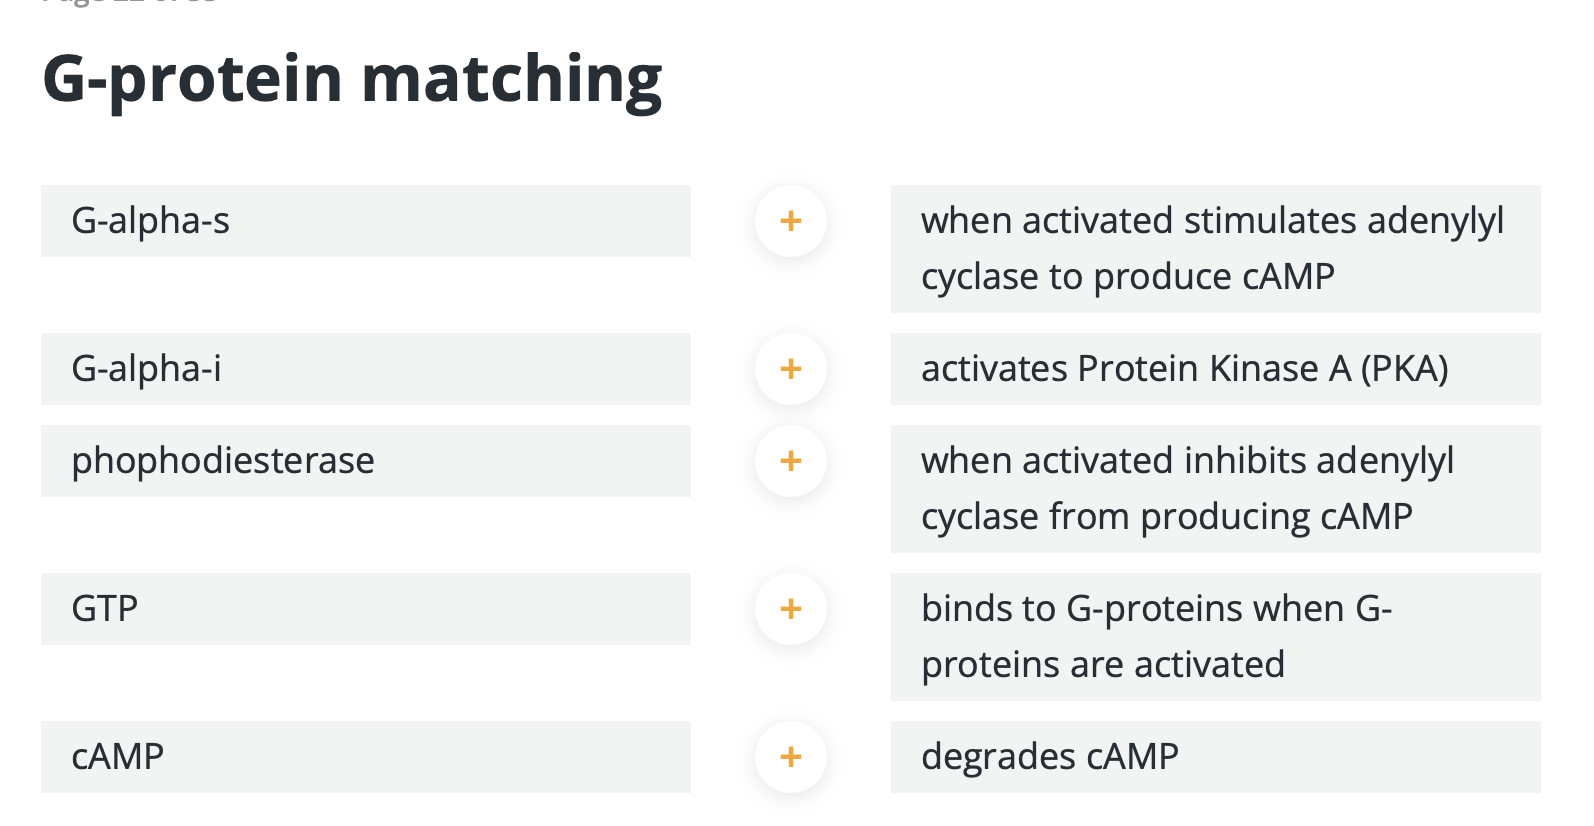The height and width of the screenshot is (826, 1594).
Task: Select the definition about stimulating adenylyl cyclase
Action: pos(1215,248)
